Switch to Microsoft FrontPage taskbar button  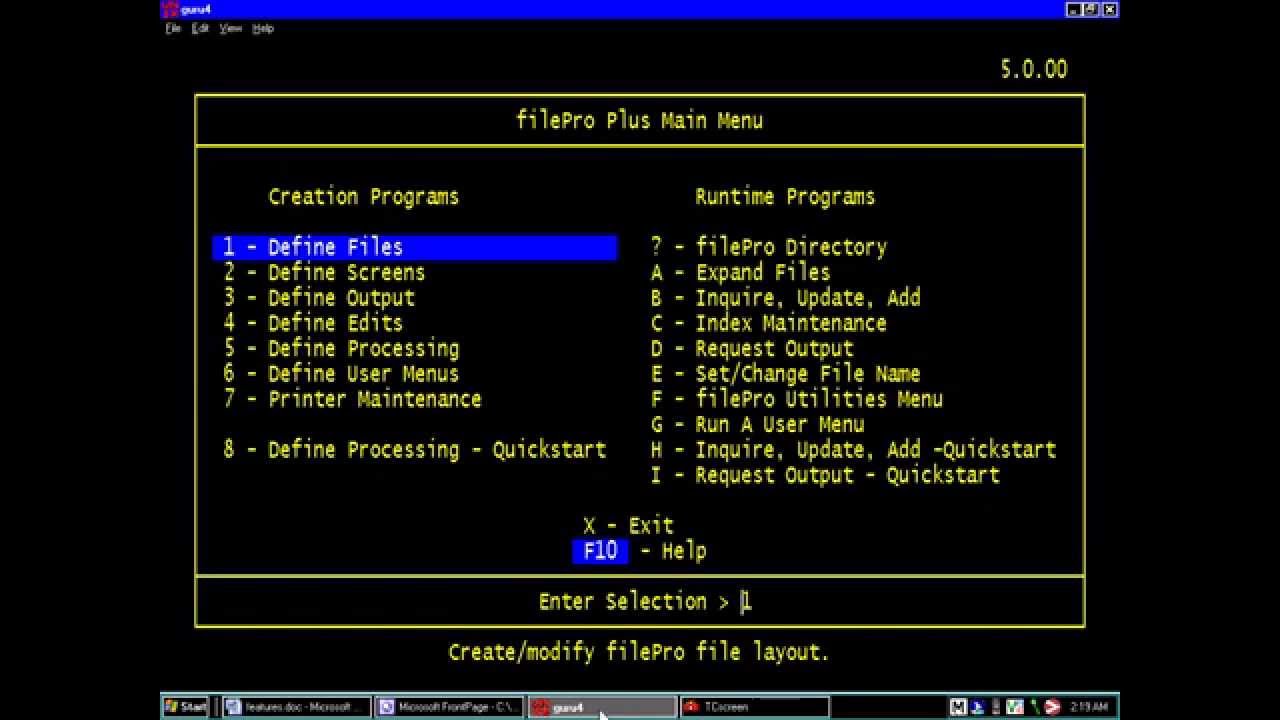[449, 707]
